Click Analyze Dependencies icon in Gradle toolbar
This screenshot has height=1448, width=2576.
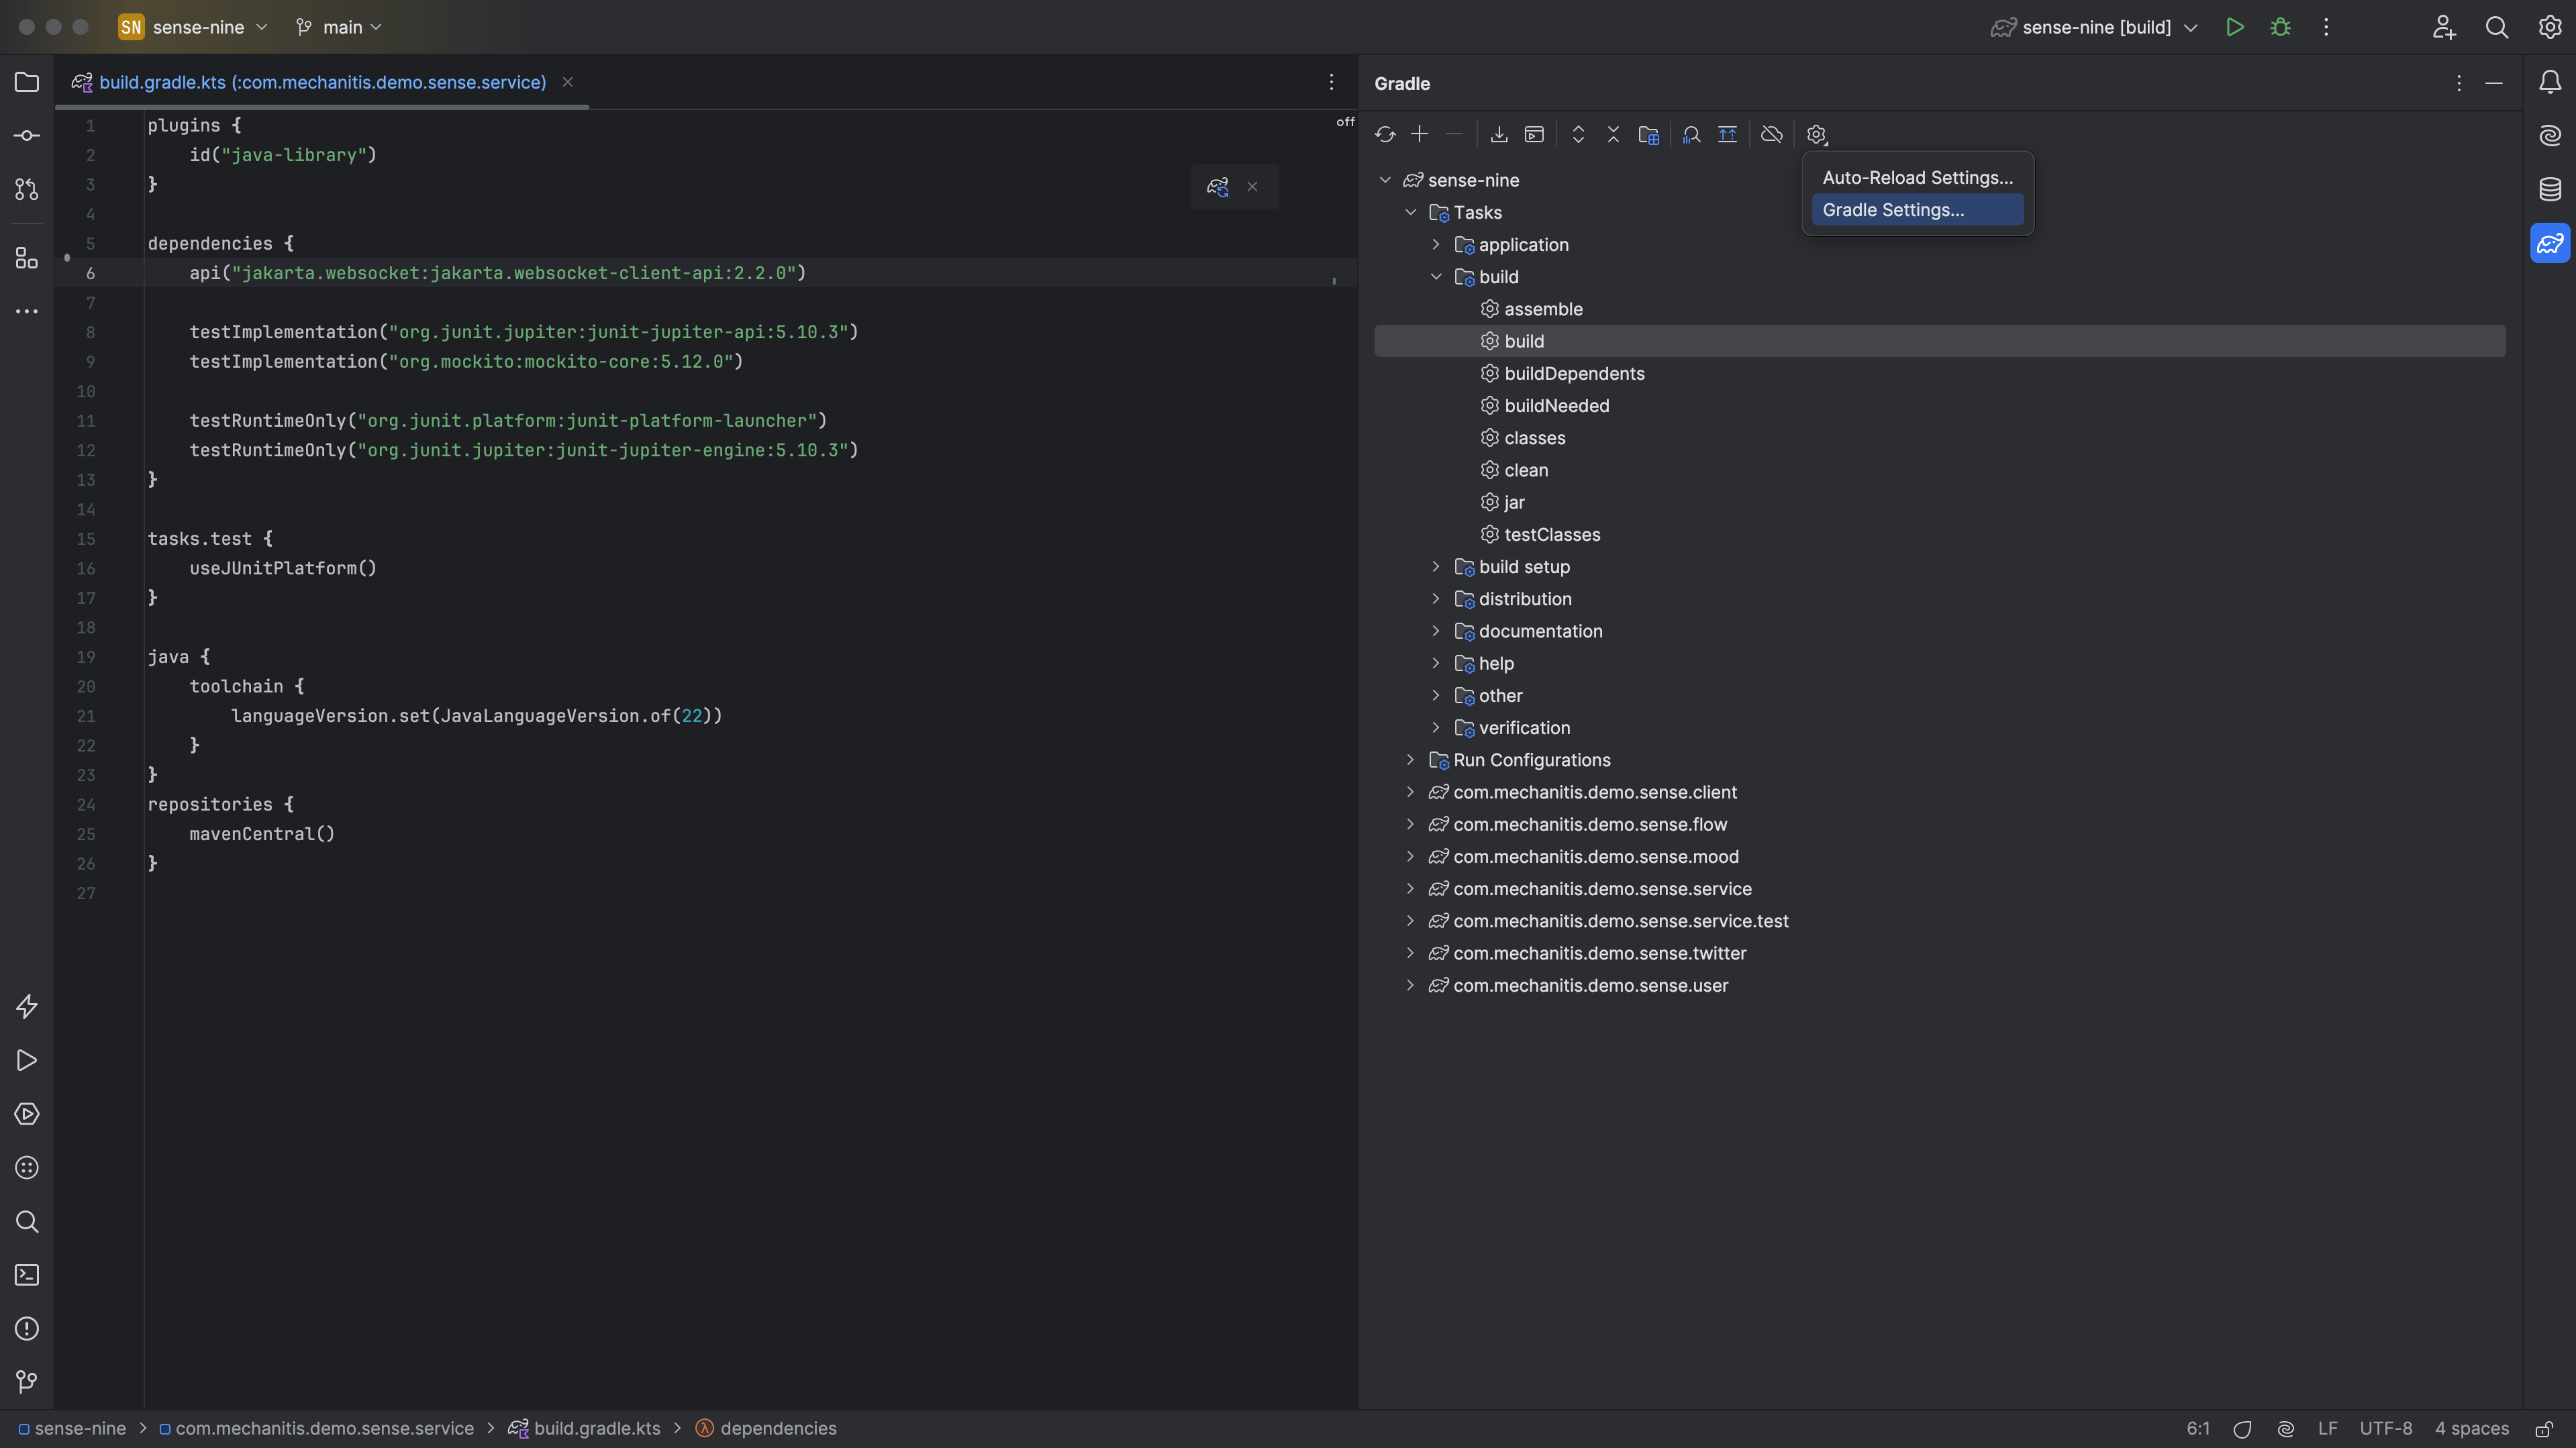pos(1691,134)
